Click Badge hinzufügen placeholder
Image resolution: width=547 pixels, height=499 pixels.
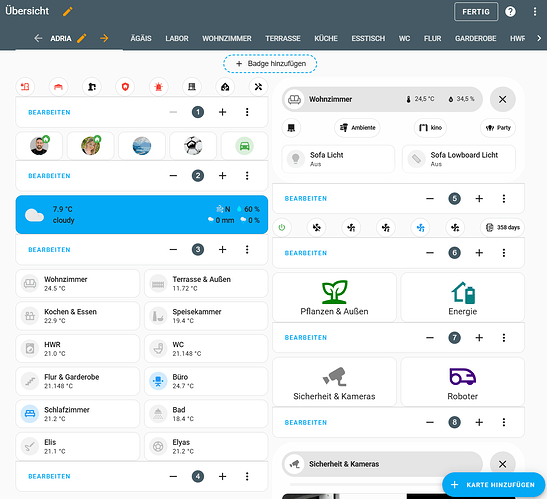point(270,64)
